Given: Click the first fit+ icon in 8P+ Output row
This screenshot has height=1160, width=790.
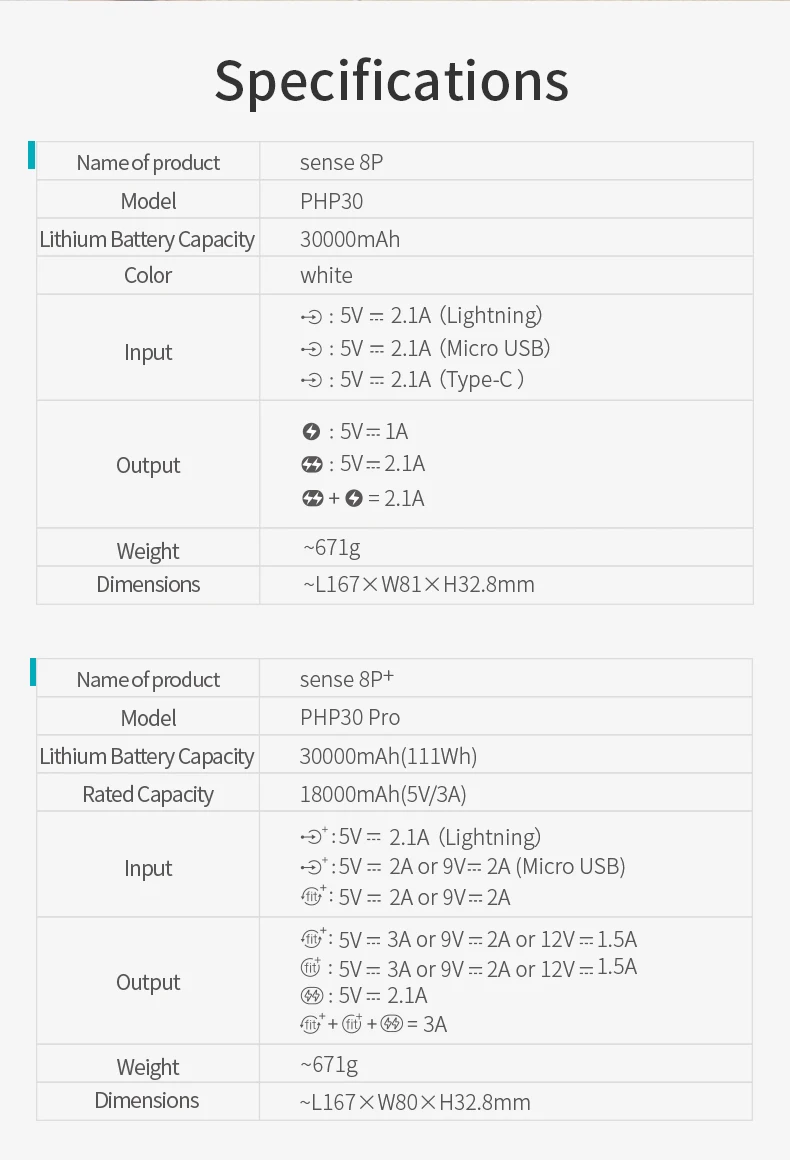Looking at the screenshot, I should pos(314,938).
